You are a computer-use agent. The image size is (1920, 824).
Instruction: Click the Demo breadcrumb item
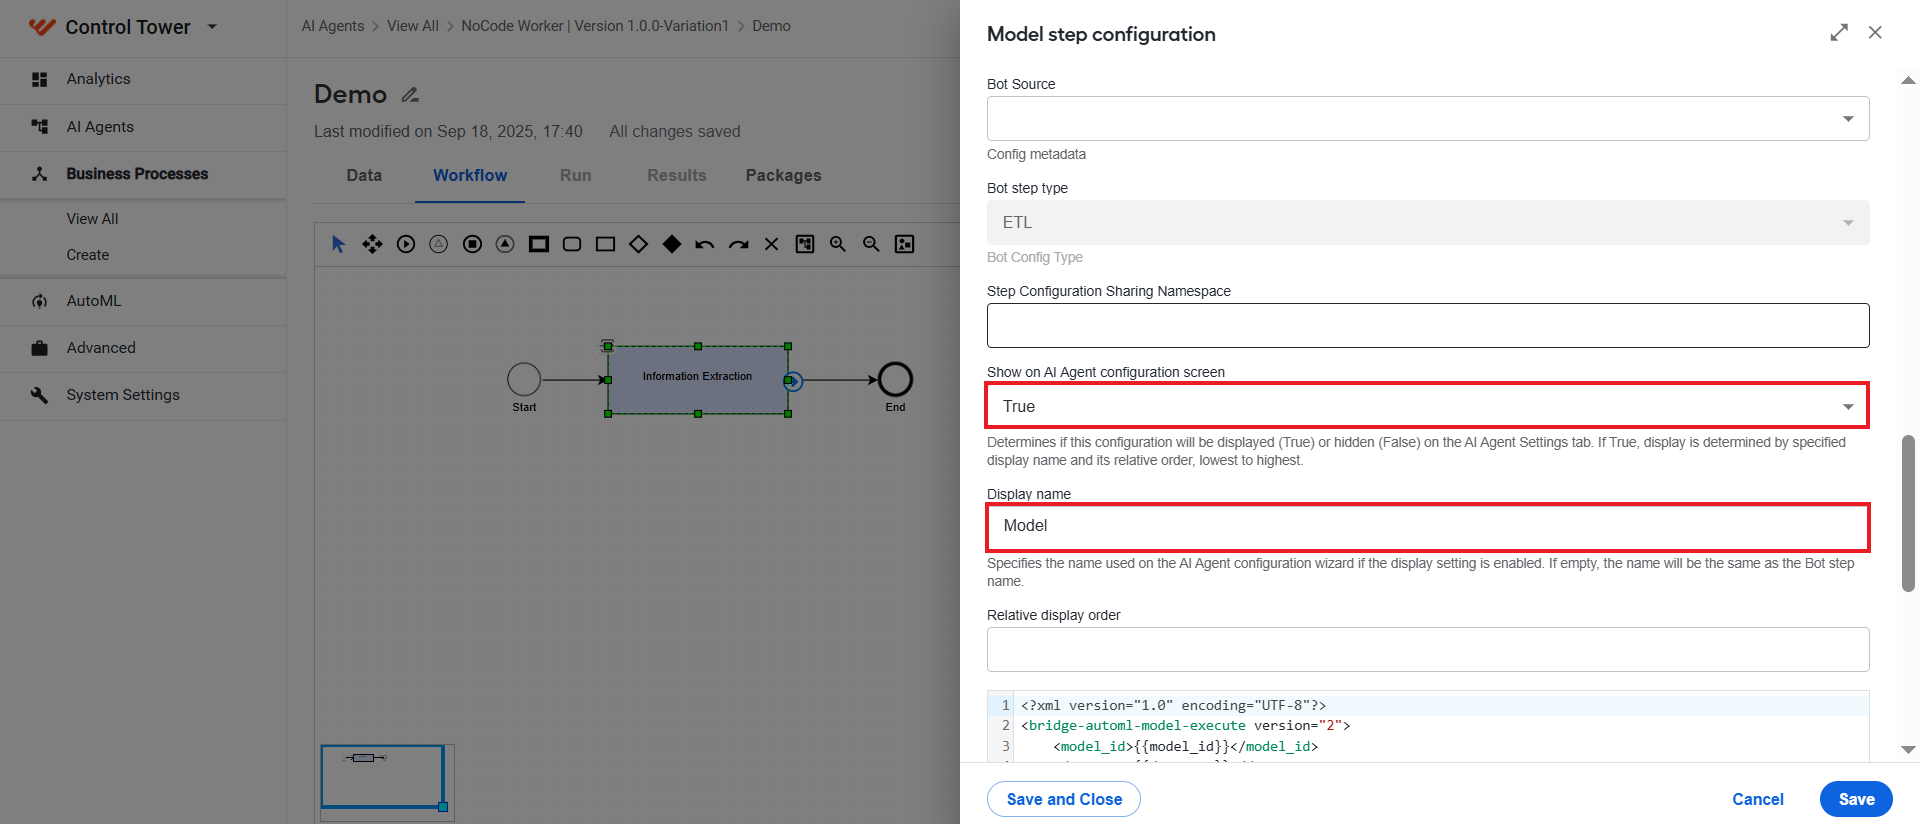771,26
